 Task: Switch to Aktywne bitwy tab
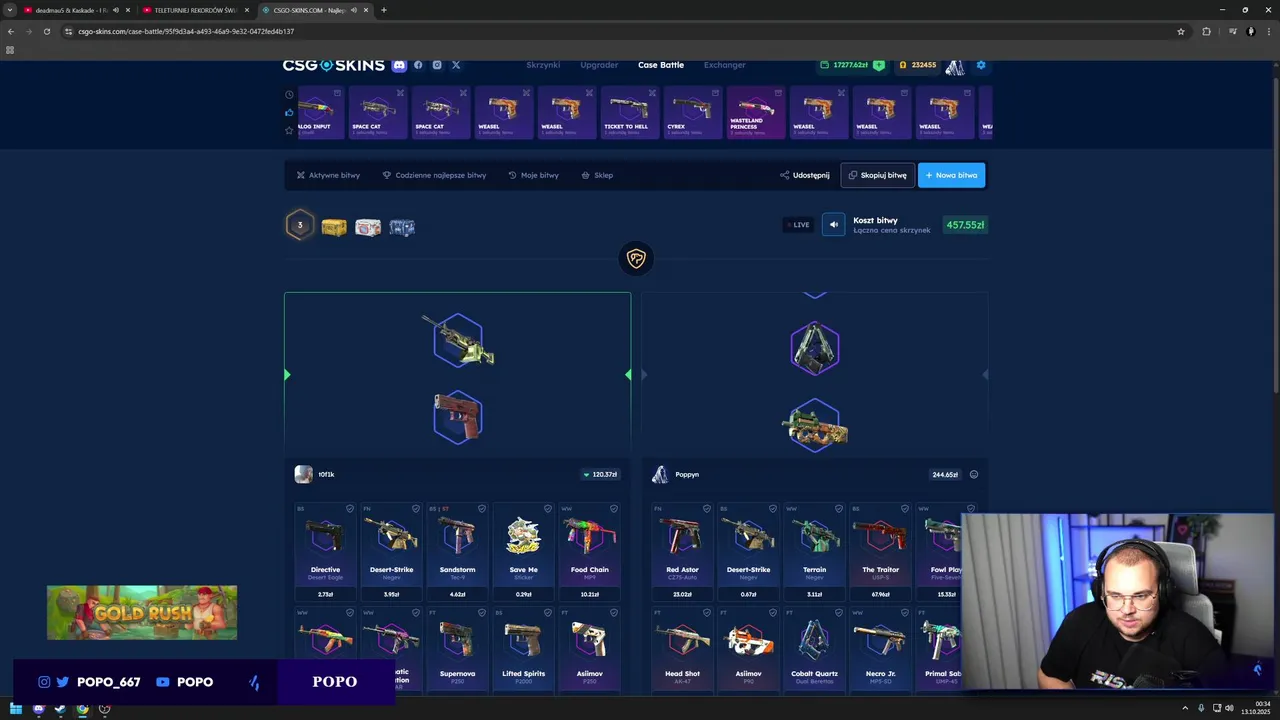328,175
